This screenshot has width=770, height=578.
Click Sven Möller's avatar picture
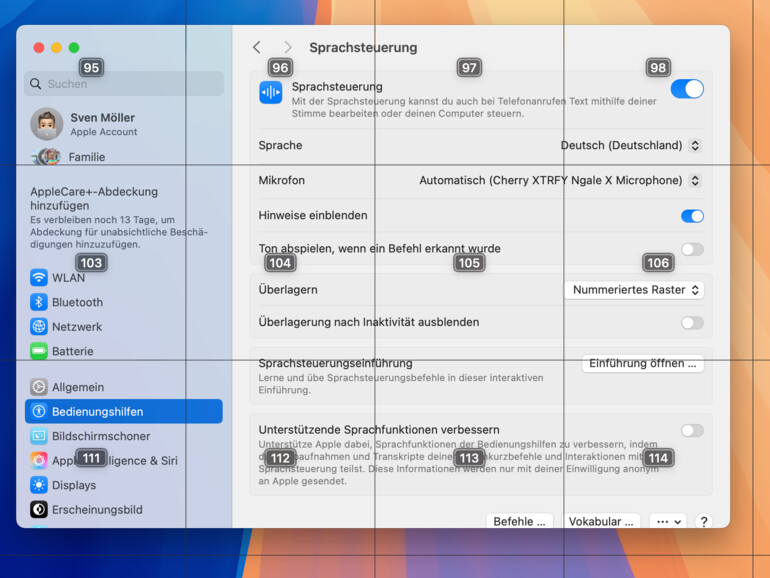(47, 124)
